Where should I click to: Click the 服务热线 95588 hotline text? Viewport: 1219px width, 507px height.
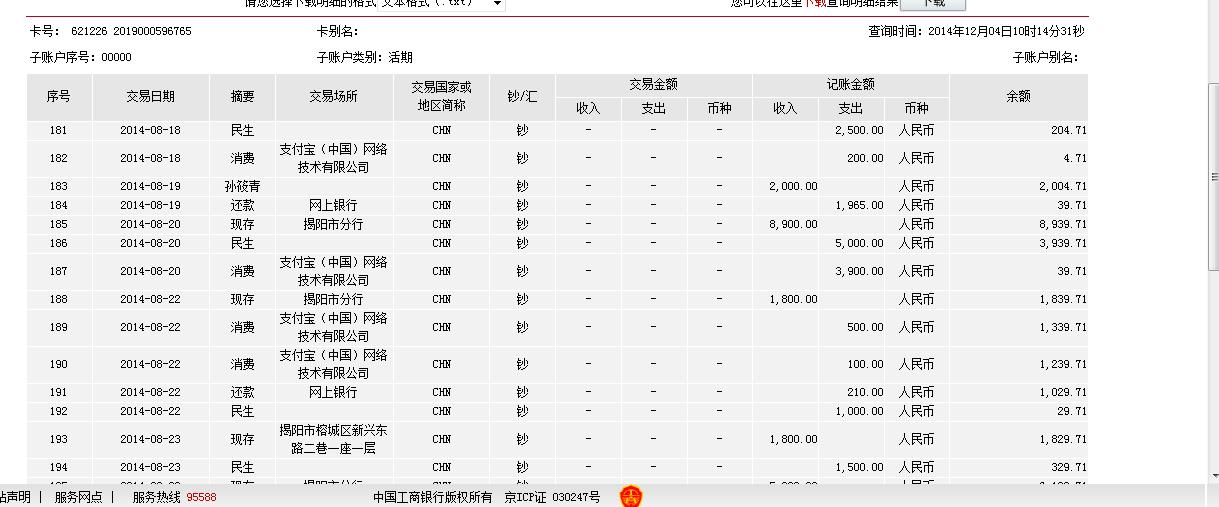174,497
